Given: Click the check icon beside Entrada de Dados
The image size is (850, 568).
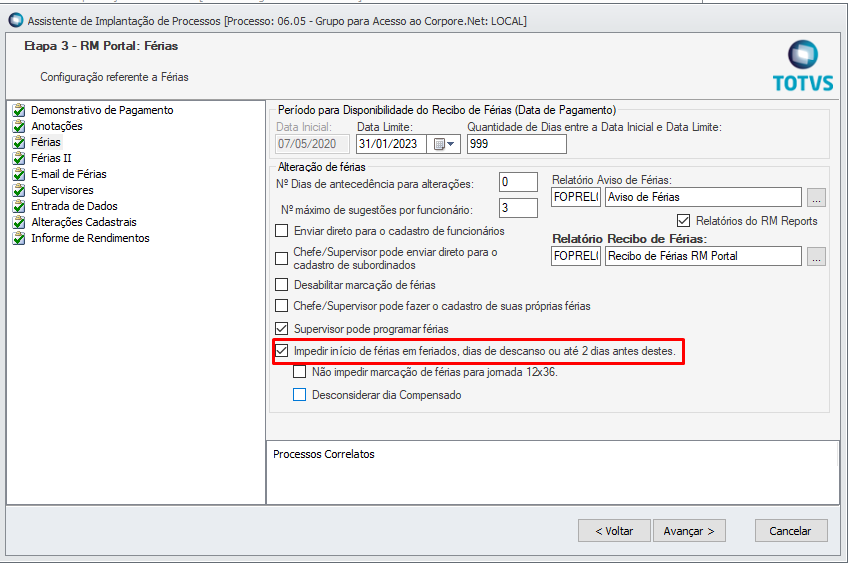Looking at the screenshot, I should [x=19, y=206].
